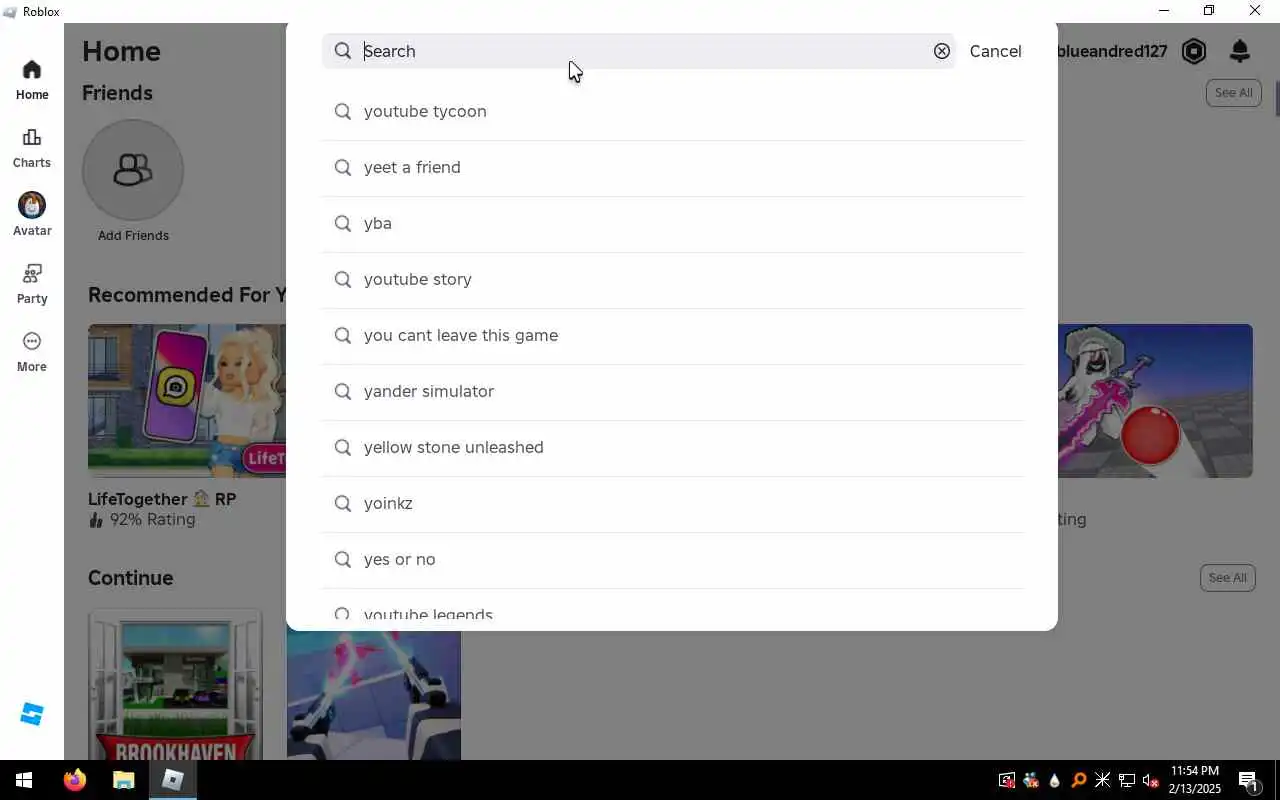Click the taskbar clock showing 11:54 PM
Screen dimensions: 1280x800
pos(1194,780)
